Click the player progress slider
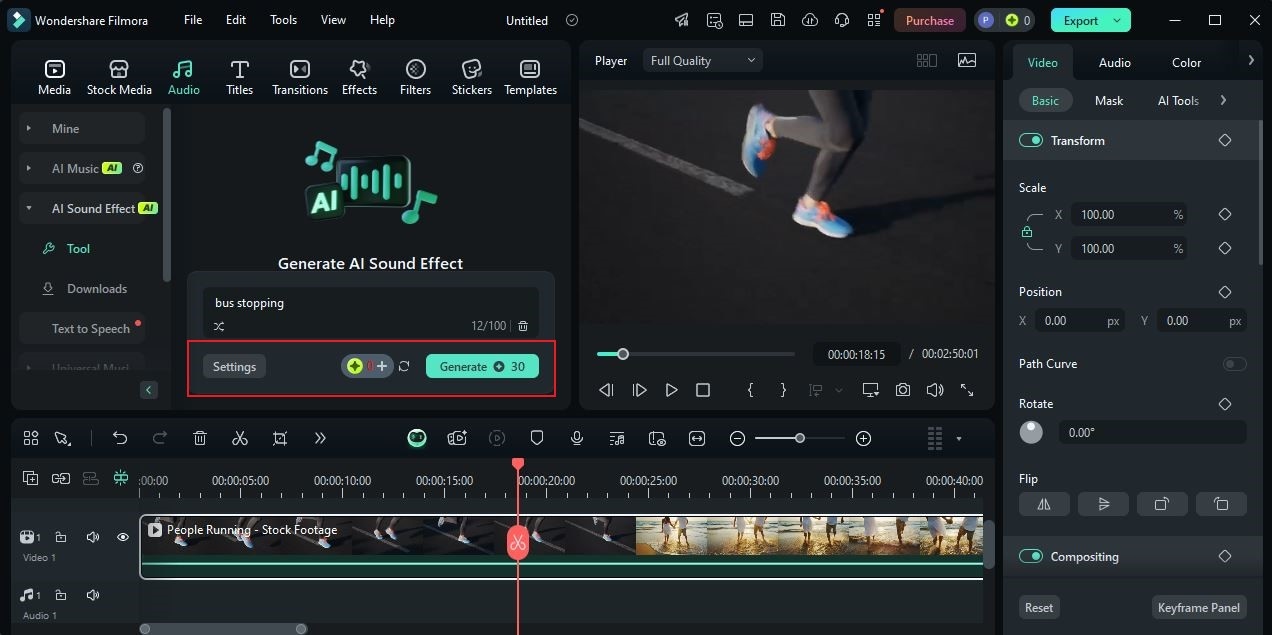 (696, 354)
